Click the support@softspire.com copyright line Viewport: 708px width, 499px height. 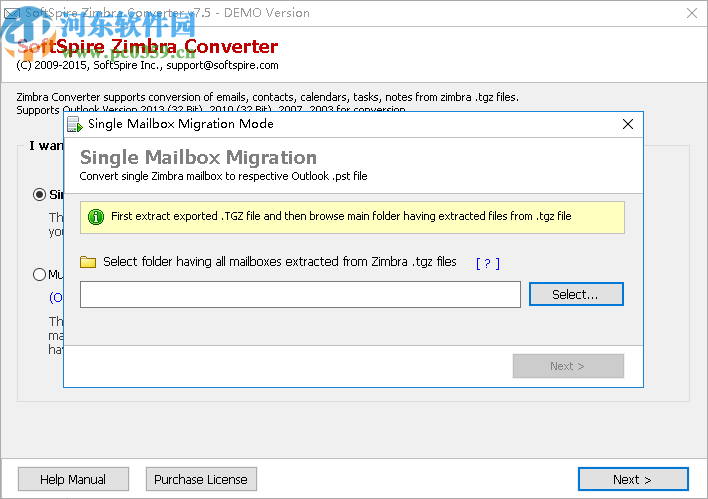coord(147,65)
